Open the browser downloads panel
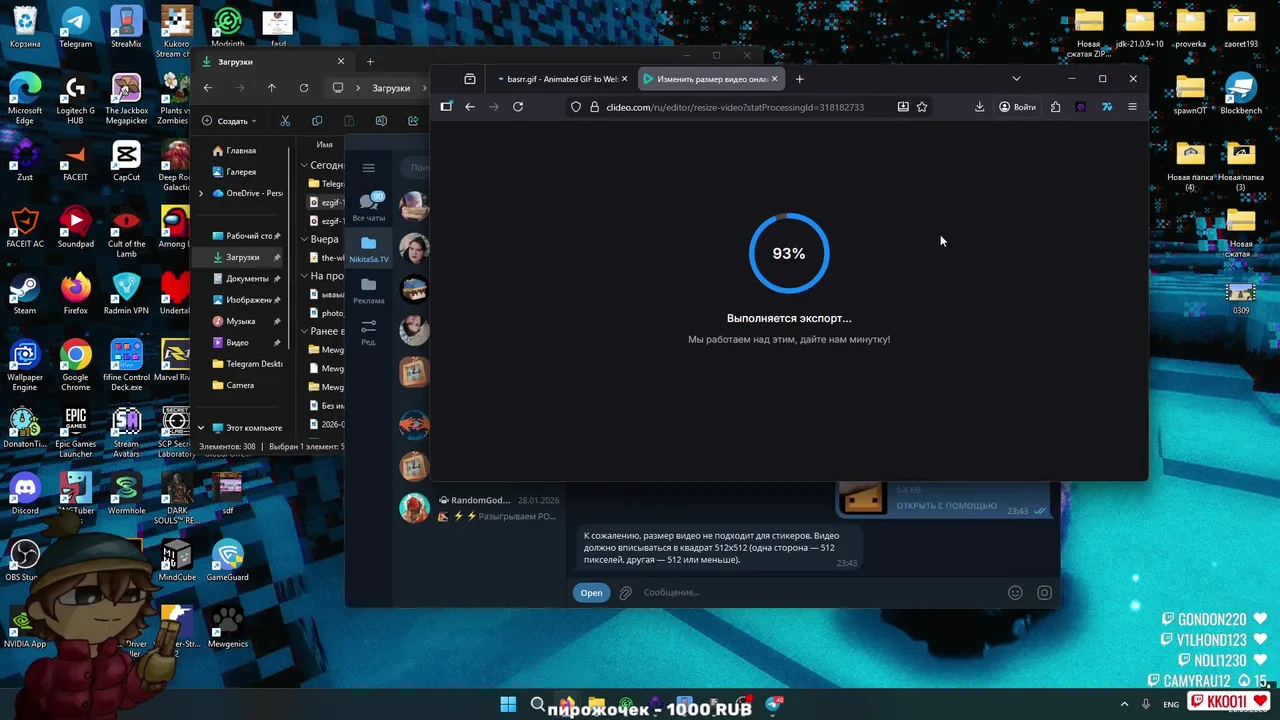This screenshot has height=720, width=1280. [980, 107]
